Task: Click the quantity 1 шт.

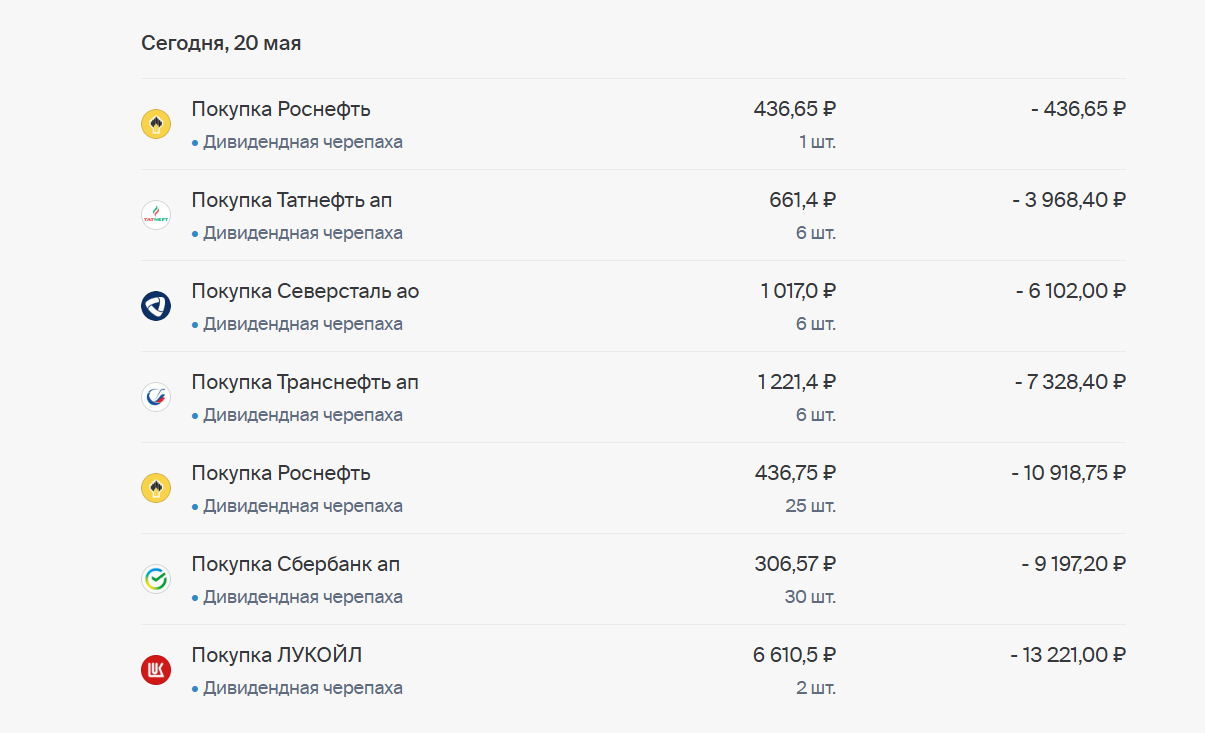Action: 818,142
